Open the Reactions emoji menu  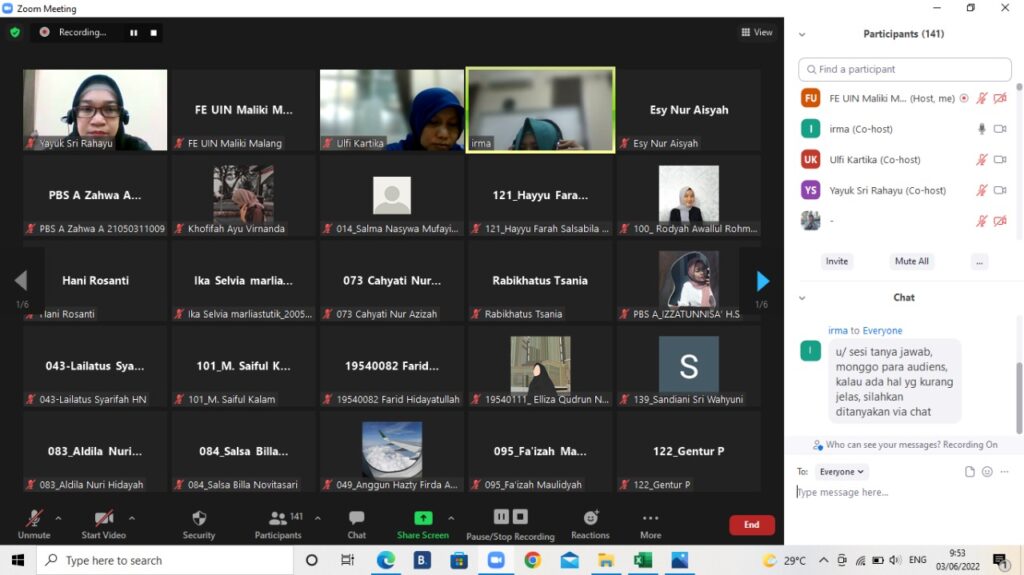pos(590,518)
